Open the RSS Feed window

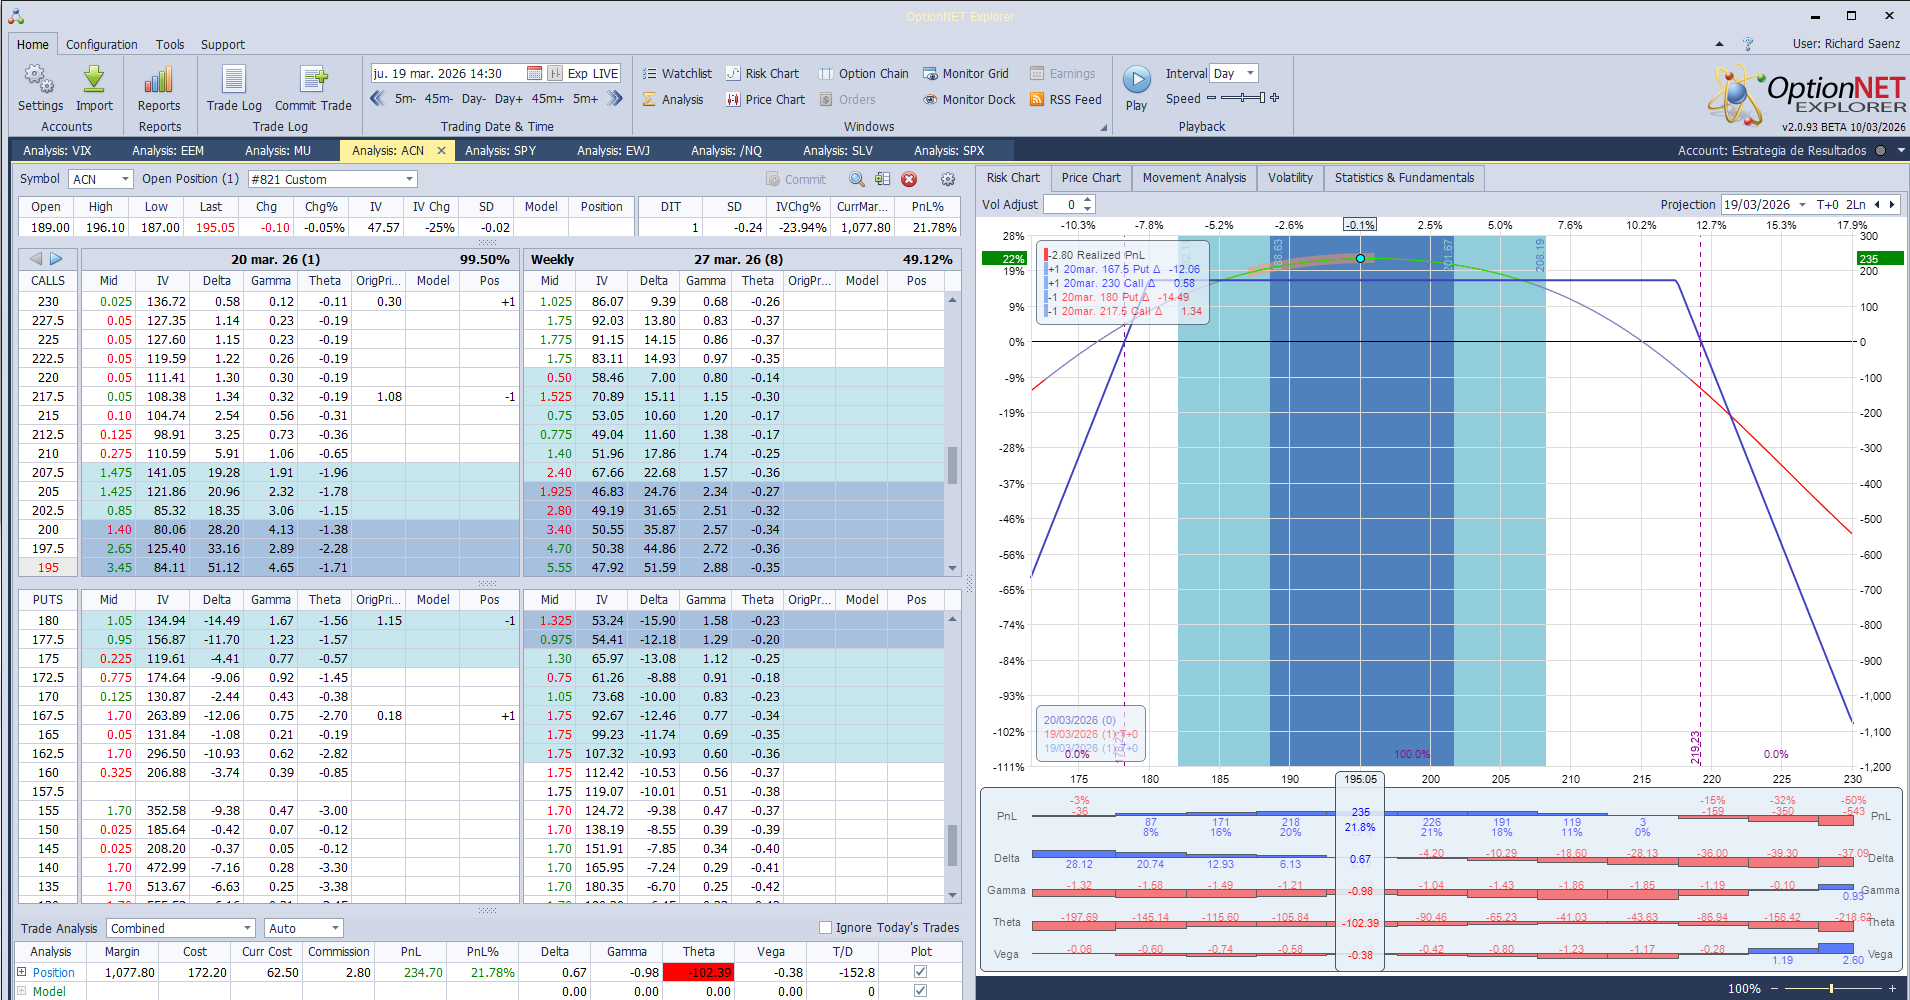1066,99
